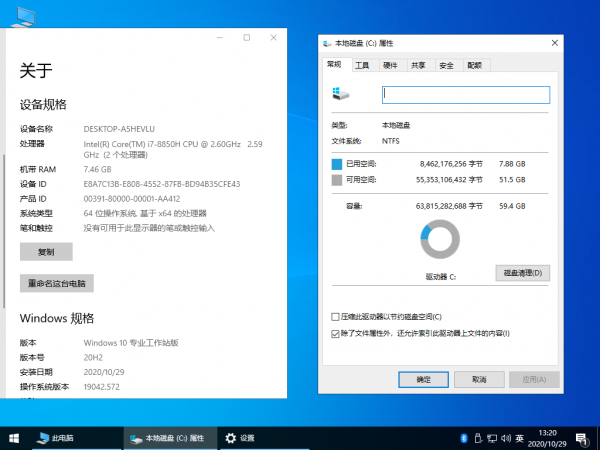Screen dimensions: 600x450
Task: Click the 取消 button
Action: pyautogui.click(x=479, y=380)
